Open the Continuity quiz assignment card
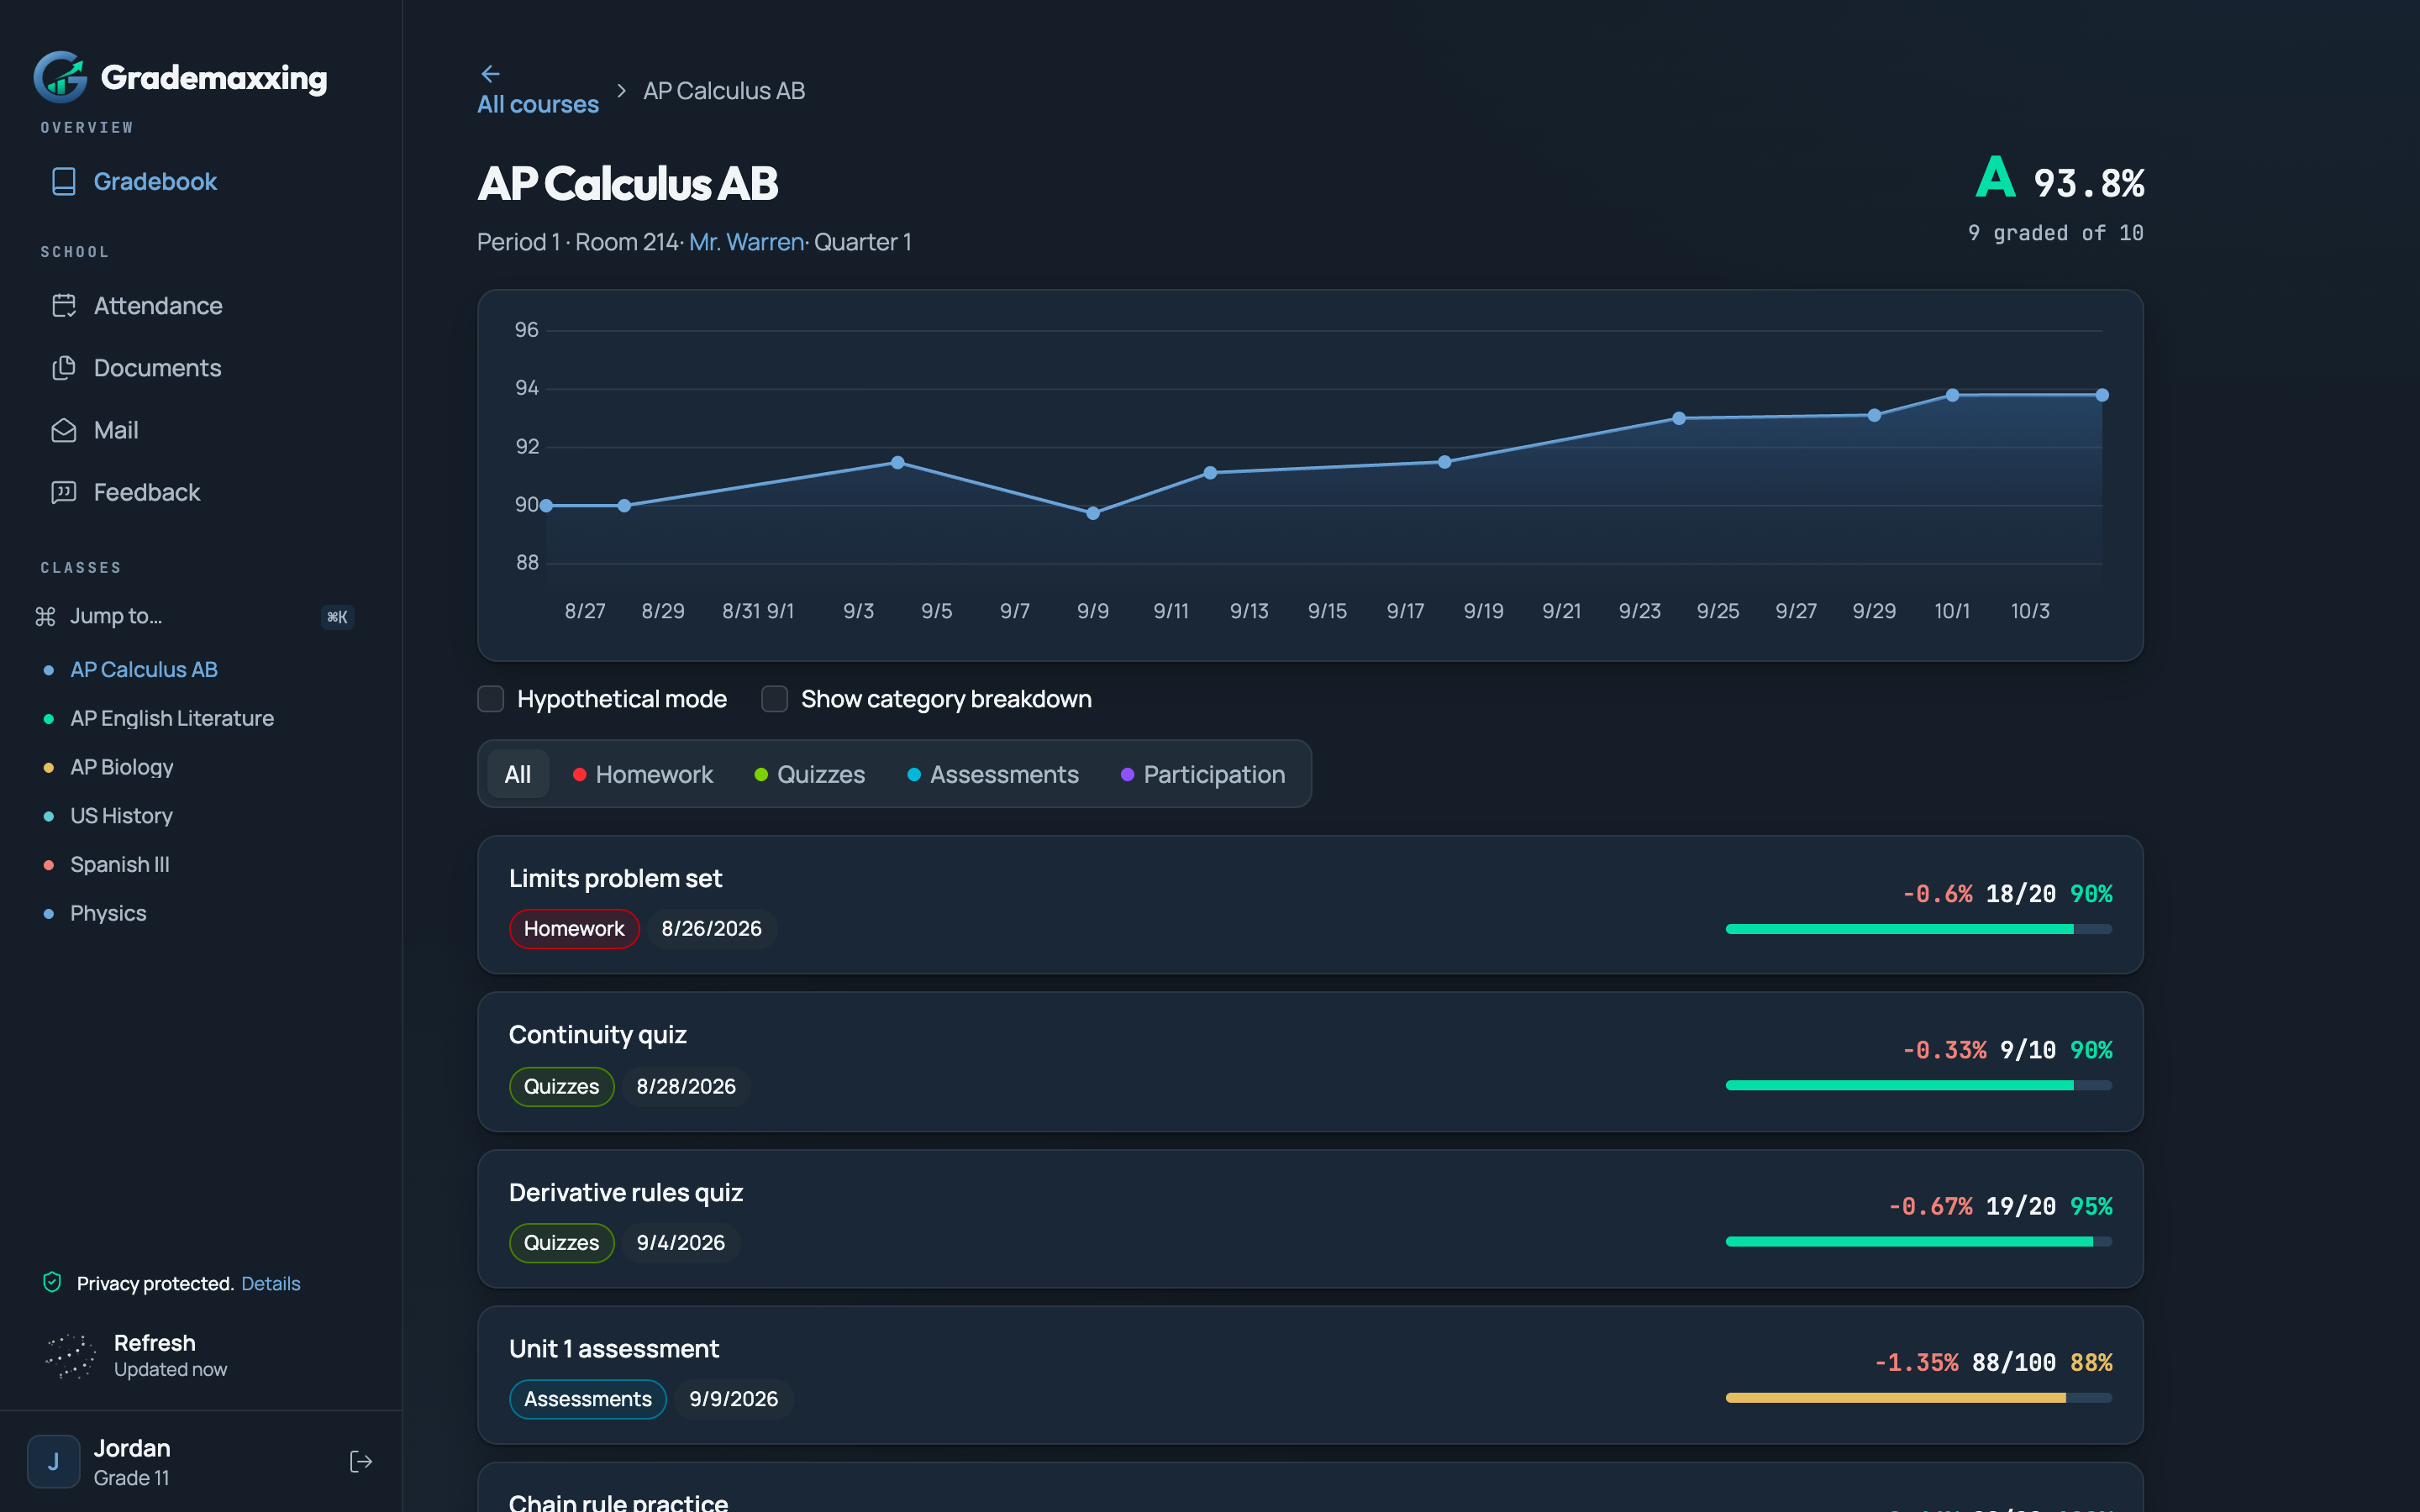This screenshot has height=1512, width=2420. pyautogui.click(x=1310, y=1061)
